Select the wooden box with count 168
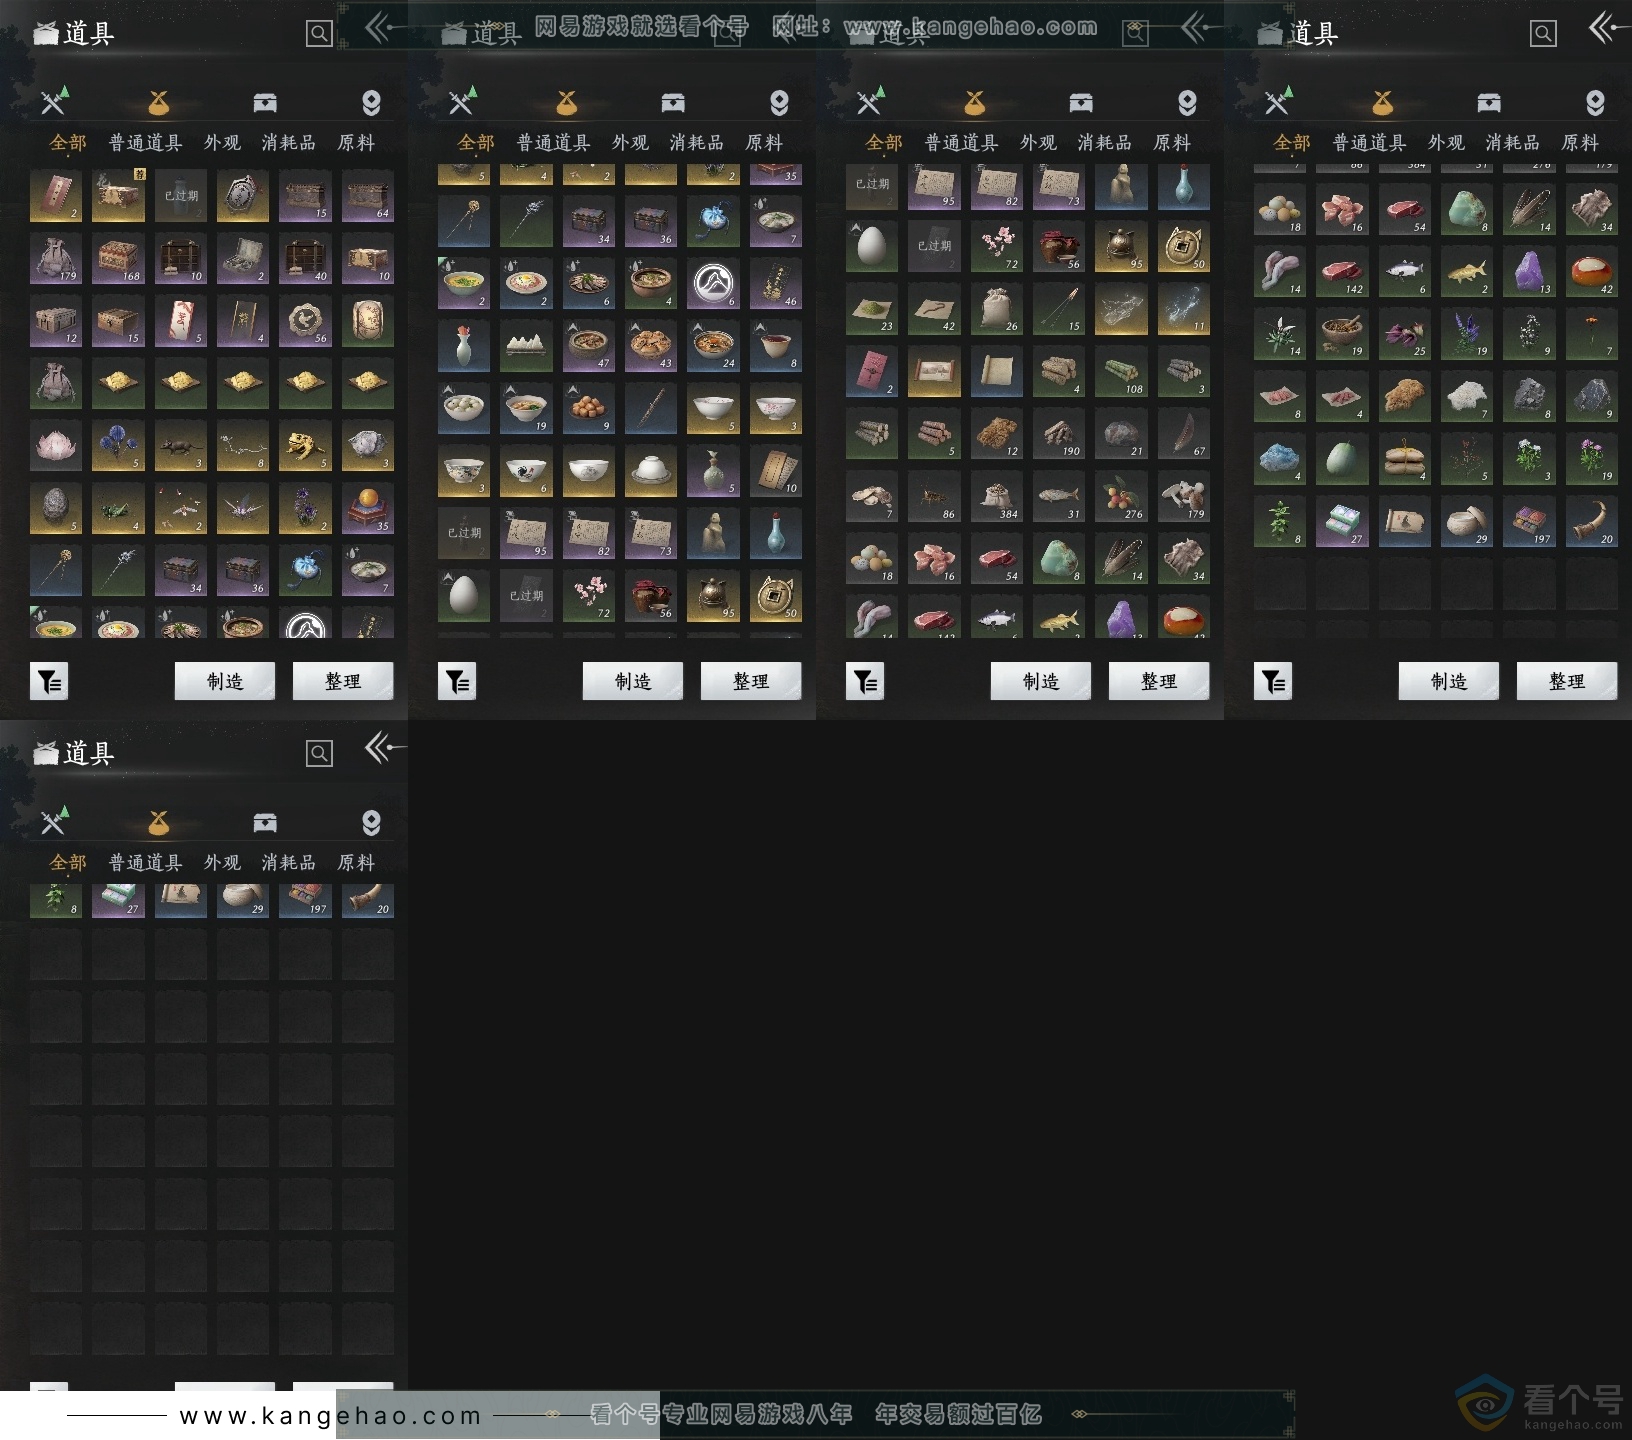The height and width of the screenshot is (1440, 1632). 118,259
